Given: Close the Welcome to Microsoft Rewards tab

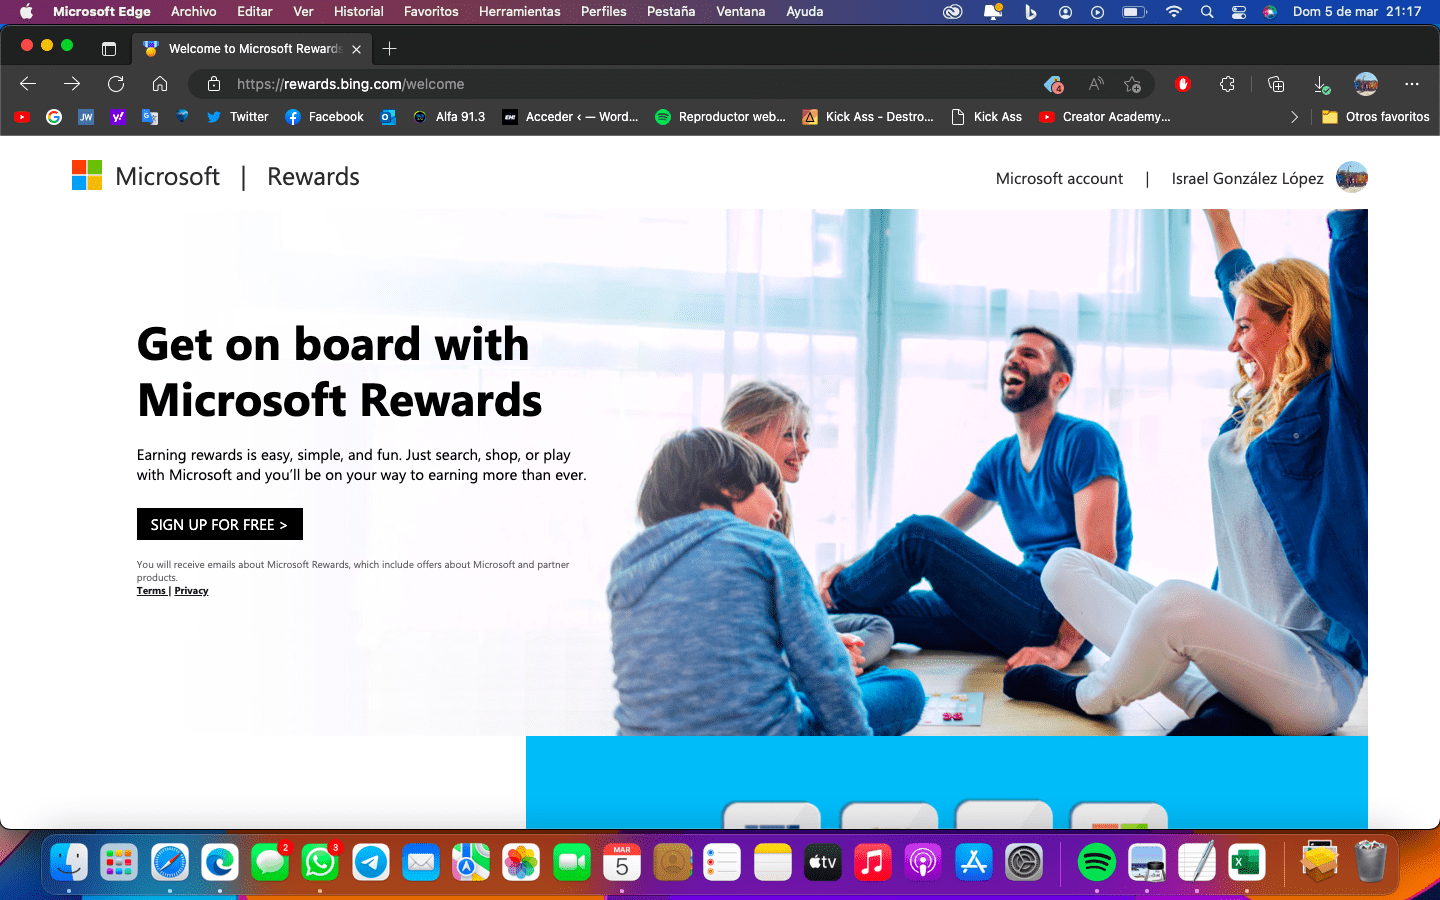Looking at the screenshot, I should [x=357, y=49].
